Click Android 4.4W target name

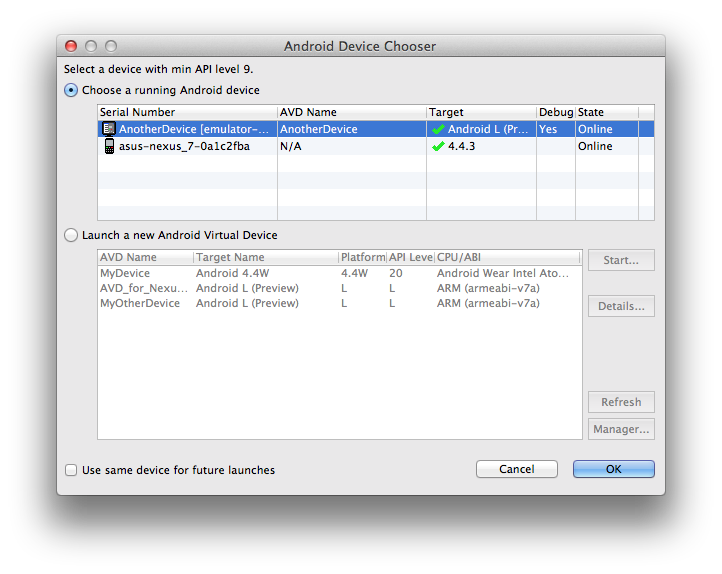(x=233, y=273)
